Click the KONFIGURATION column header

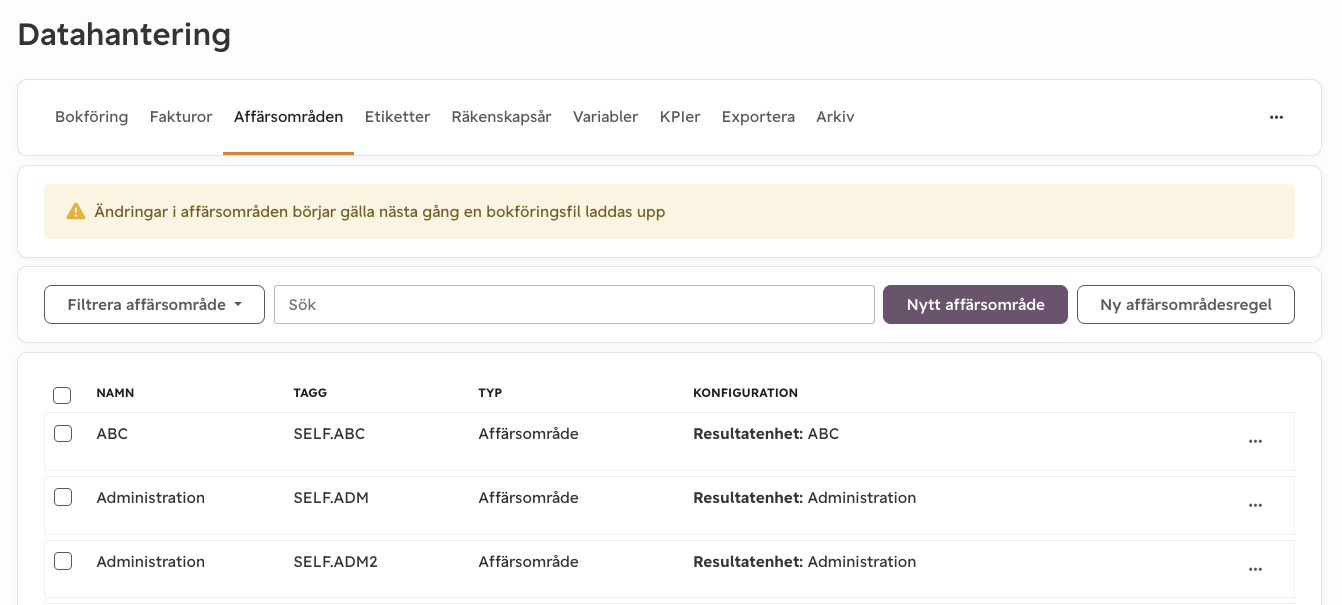point(745,393)
